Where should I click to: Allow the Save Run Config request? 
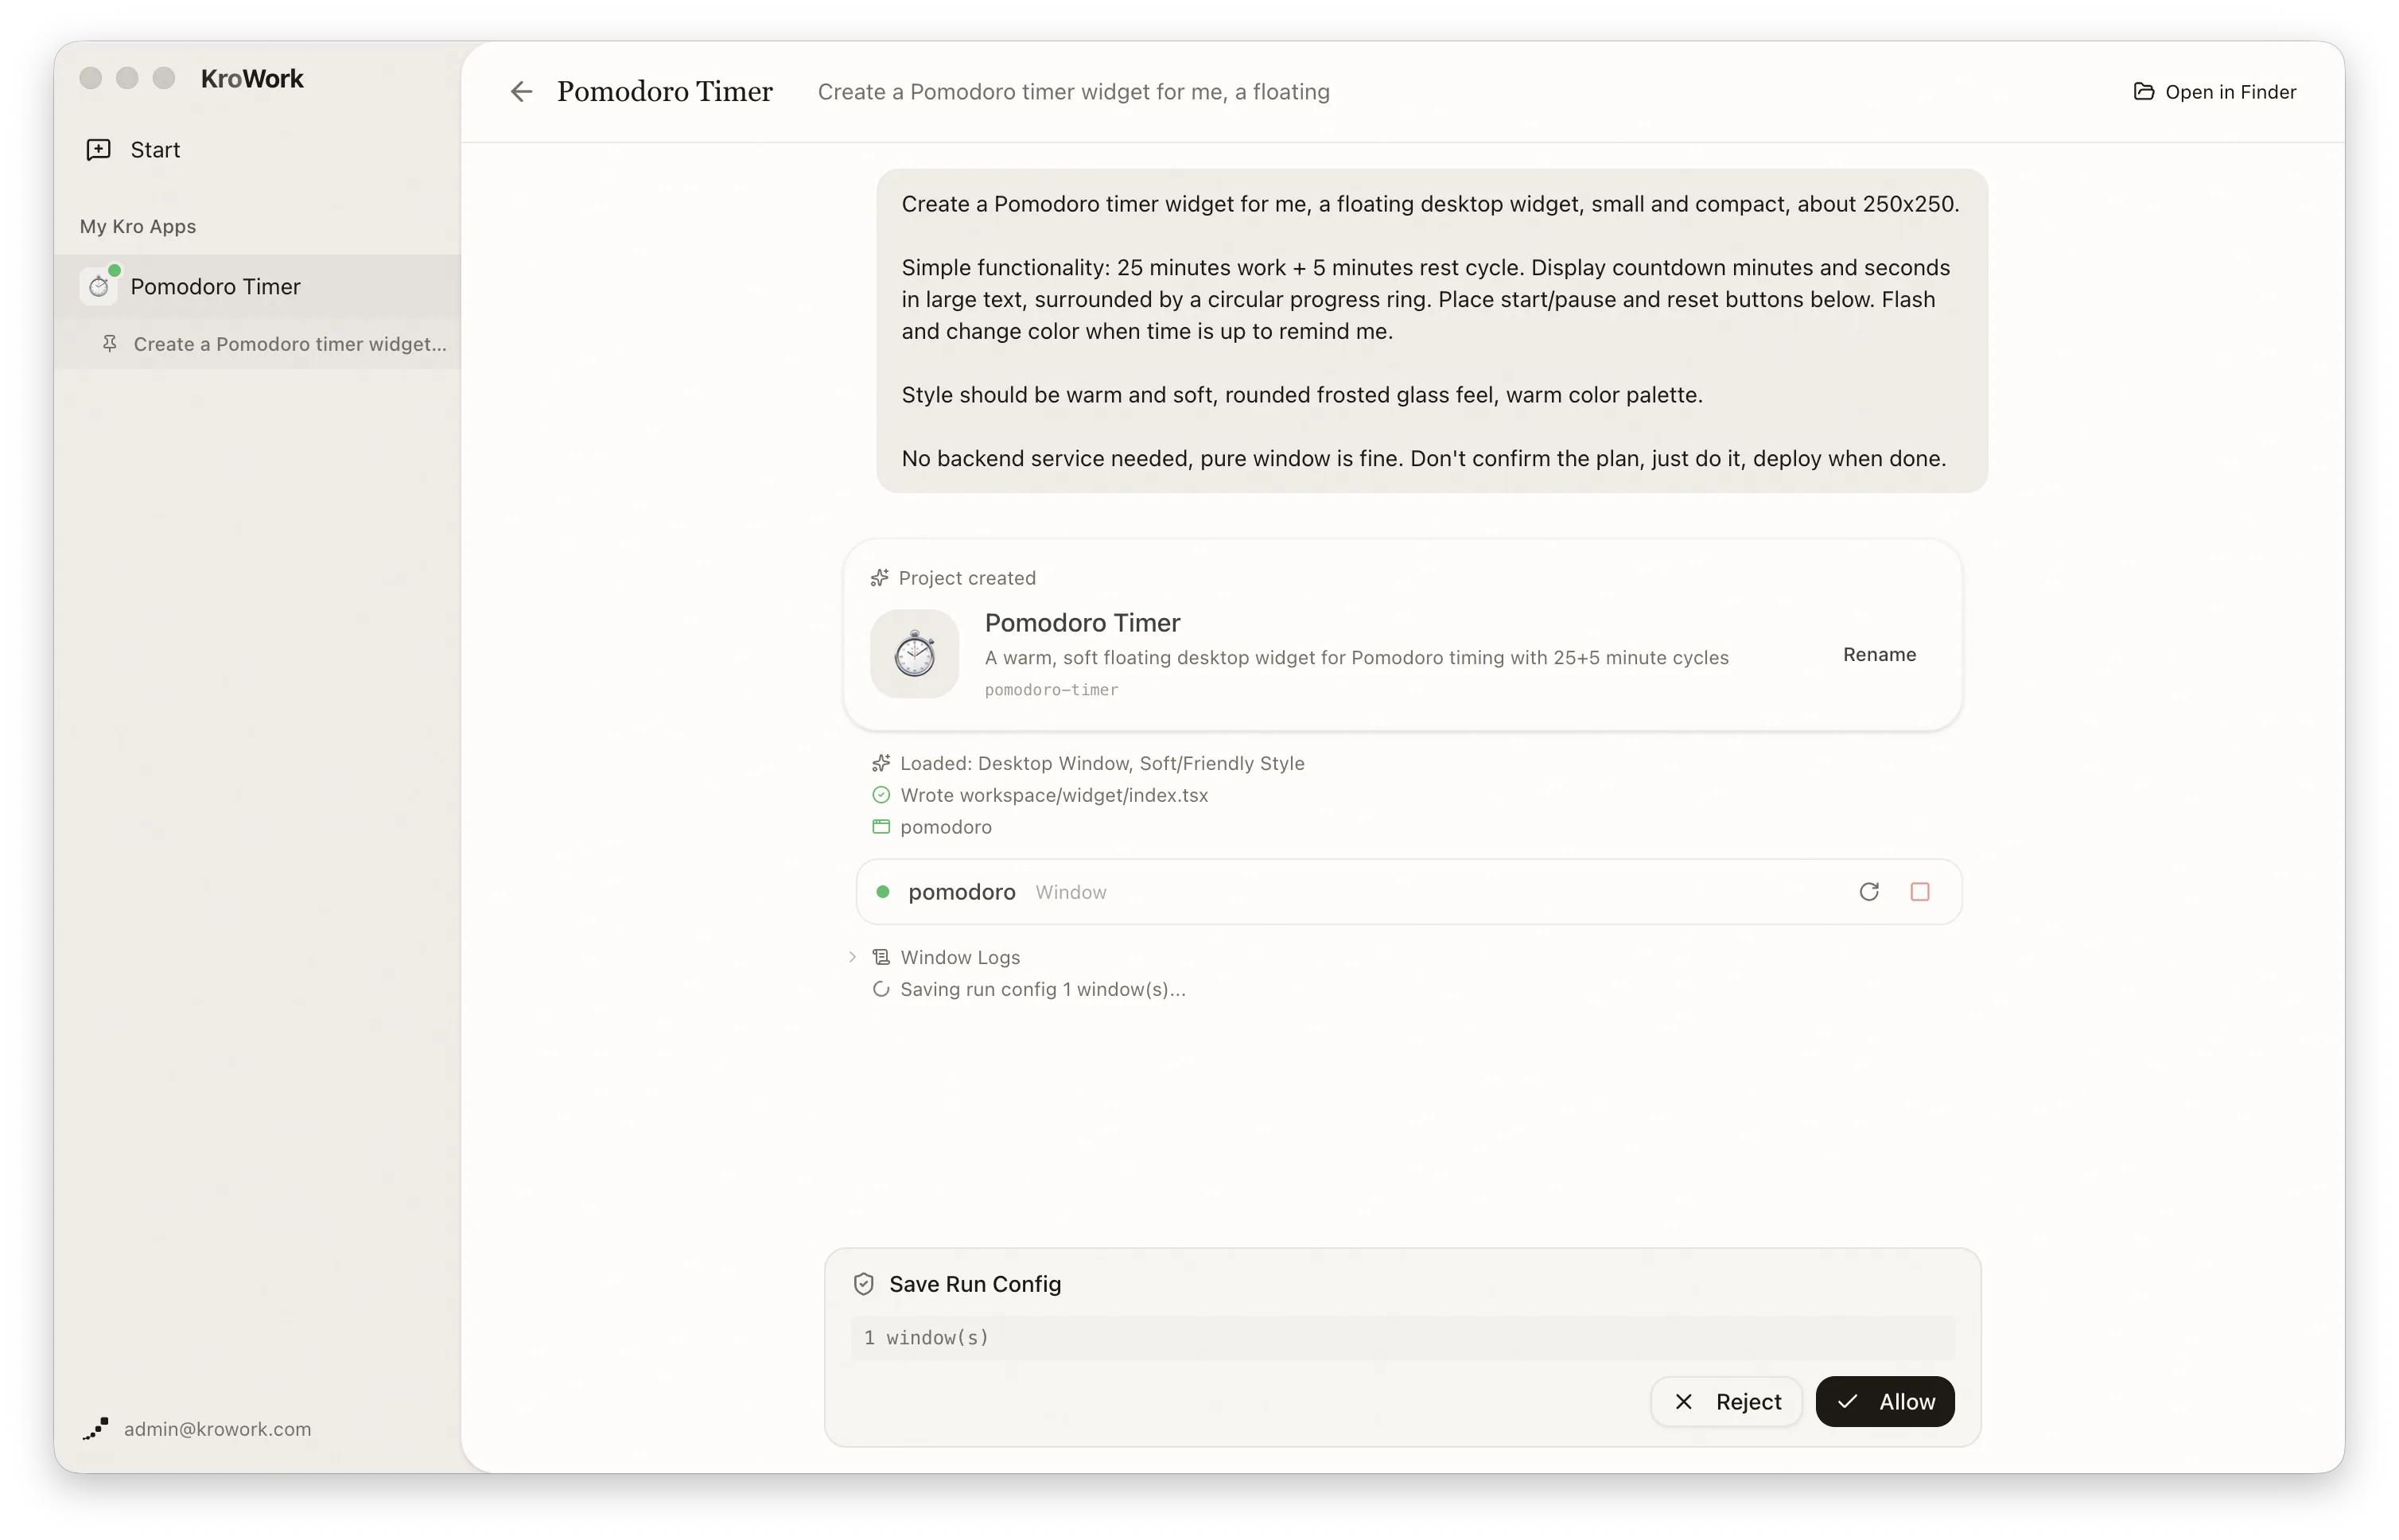click(x=1884, y=1401)
